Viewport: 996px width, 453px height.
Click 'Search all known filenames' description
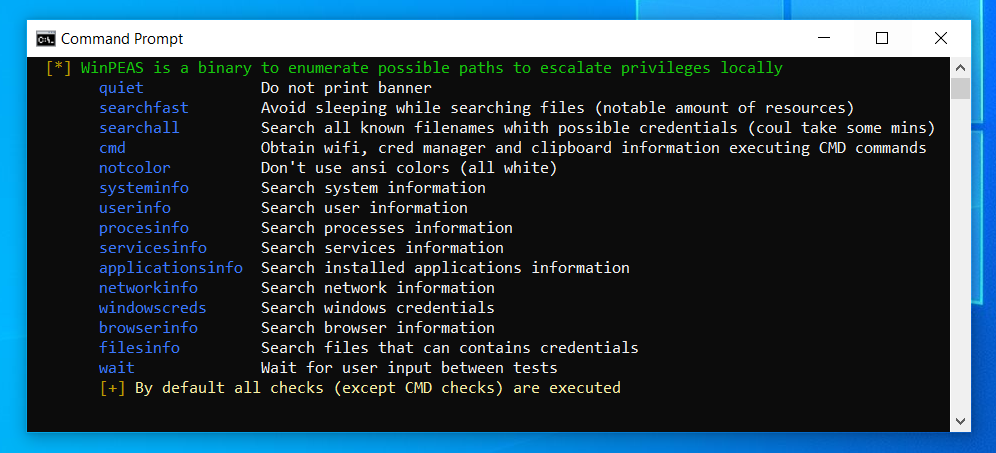point(598,128)
